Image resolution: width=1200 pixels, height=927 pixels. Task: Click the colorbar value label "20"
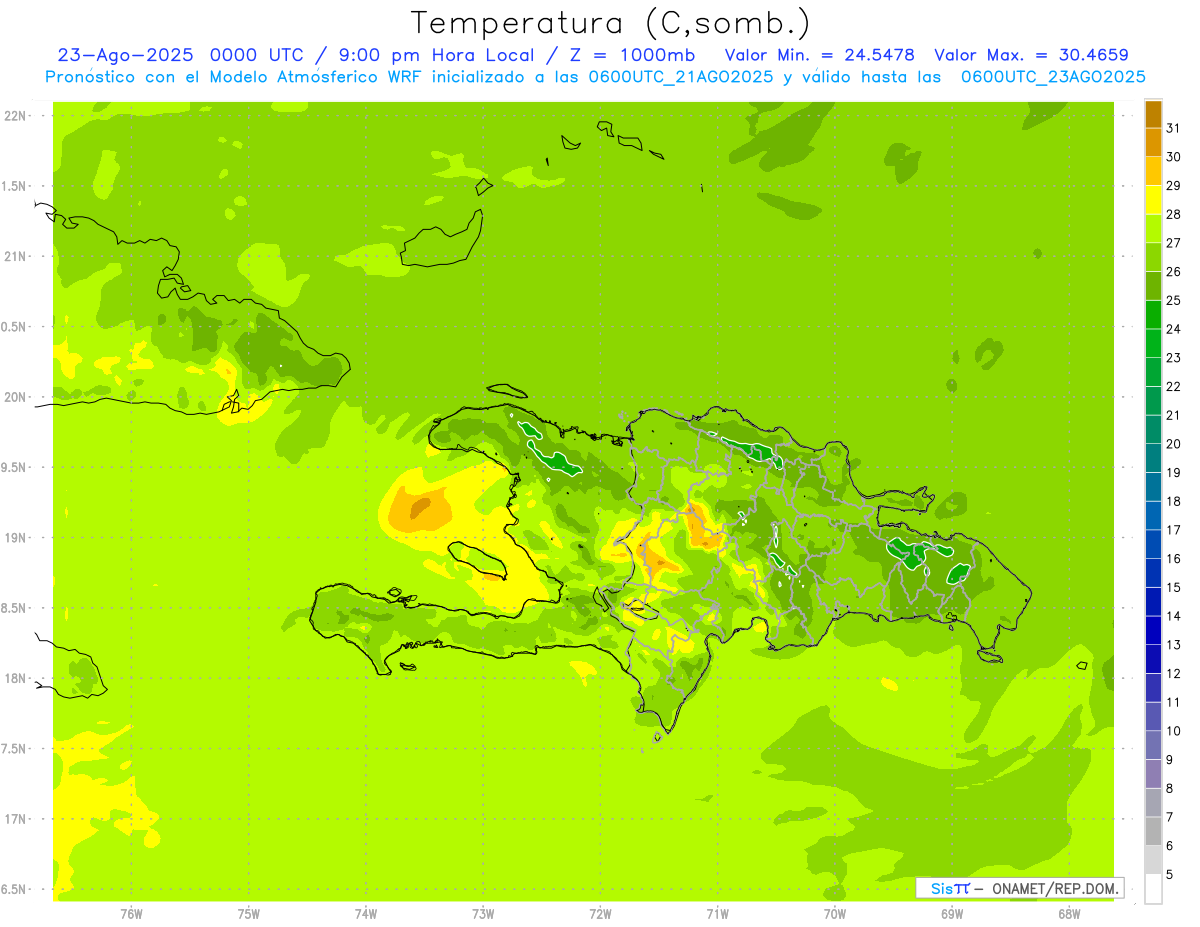point(1173,444)
